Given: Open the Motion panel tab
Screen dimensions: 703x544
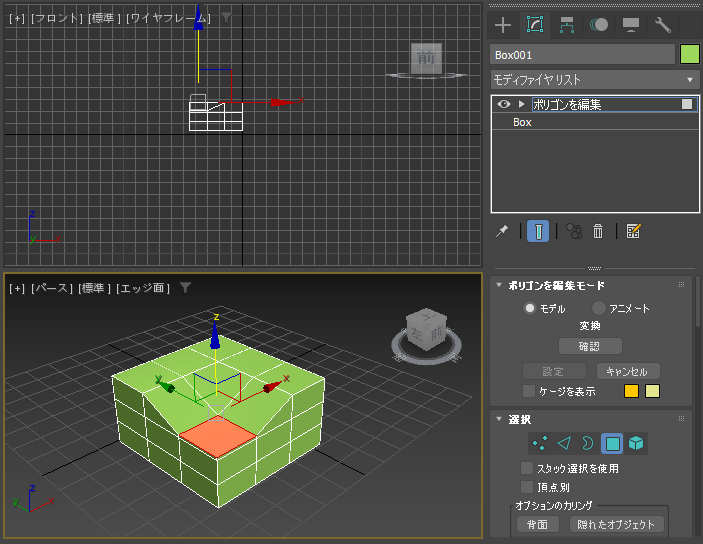Looking at the screenshot, I should (x=599, y=25).
